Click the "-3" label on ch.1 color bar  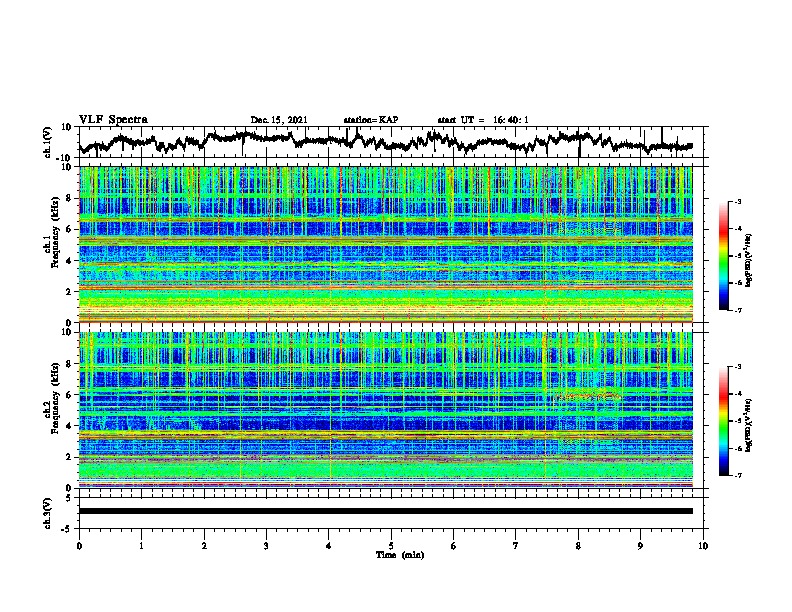point(737,201)
